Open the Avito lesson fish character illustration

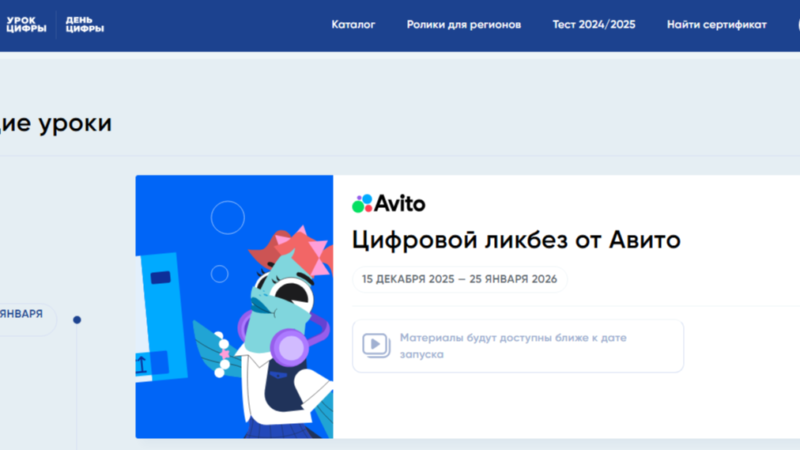tap(234, 307)
